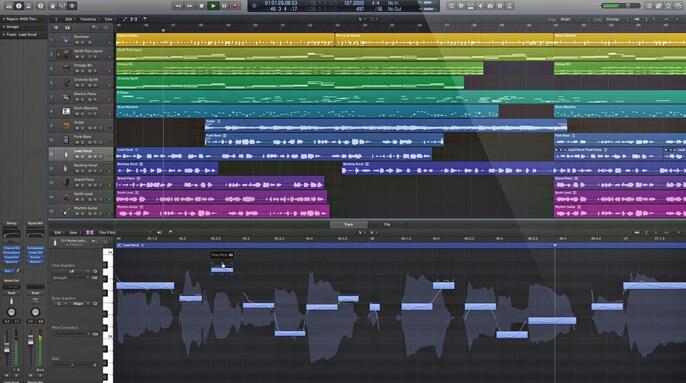Expand the Track Lead Vocal inspector section
The height and width of the screenshot is (383, 686).
click(4, 35)
